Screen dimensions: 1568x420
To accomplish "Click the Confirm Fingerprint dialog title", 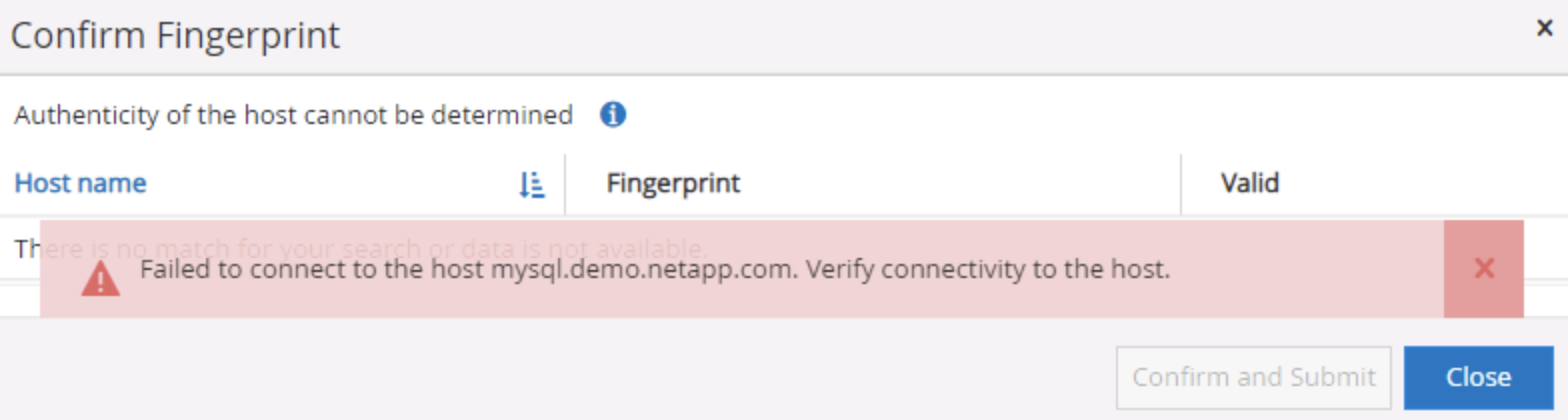I will coord(175,36).
